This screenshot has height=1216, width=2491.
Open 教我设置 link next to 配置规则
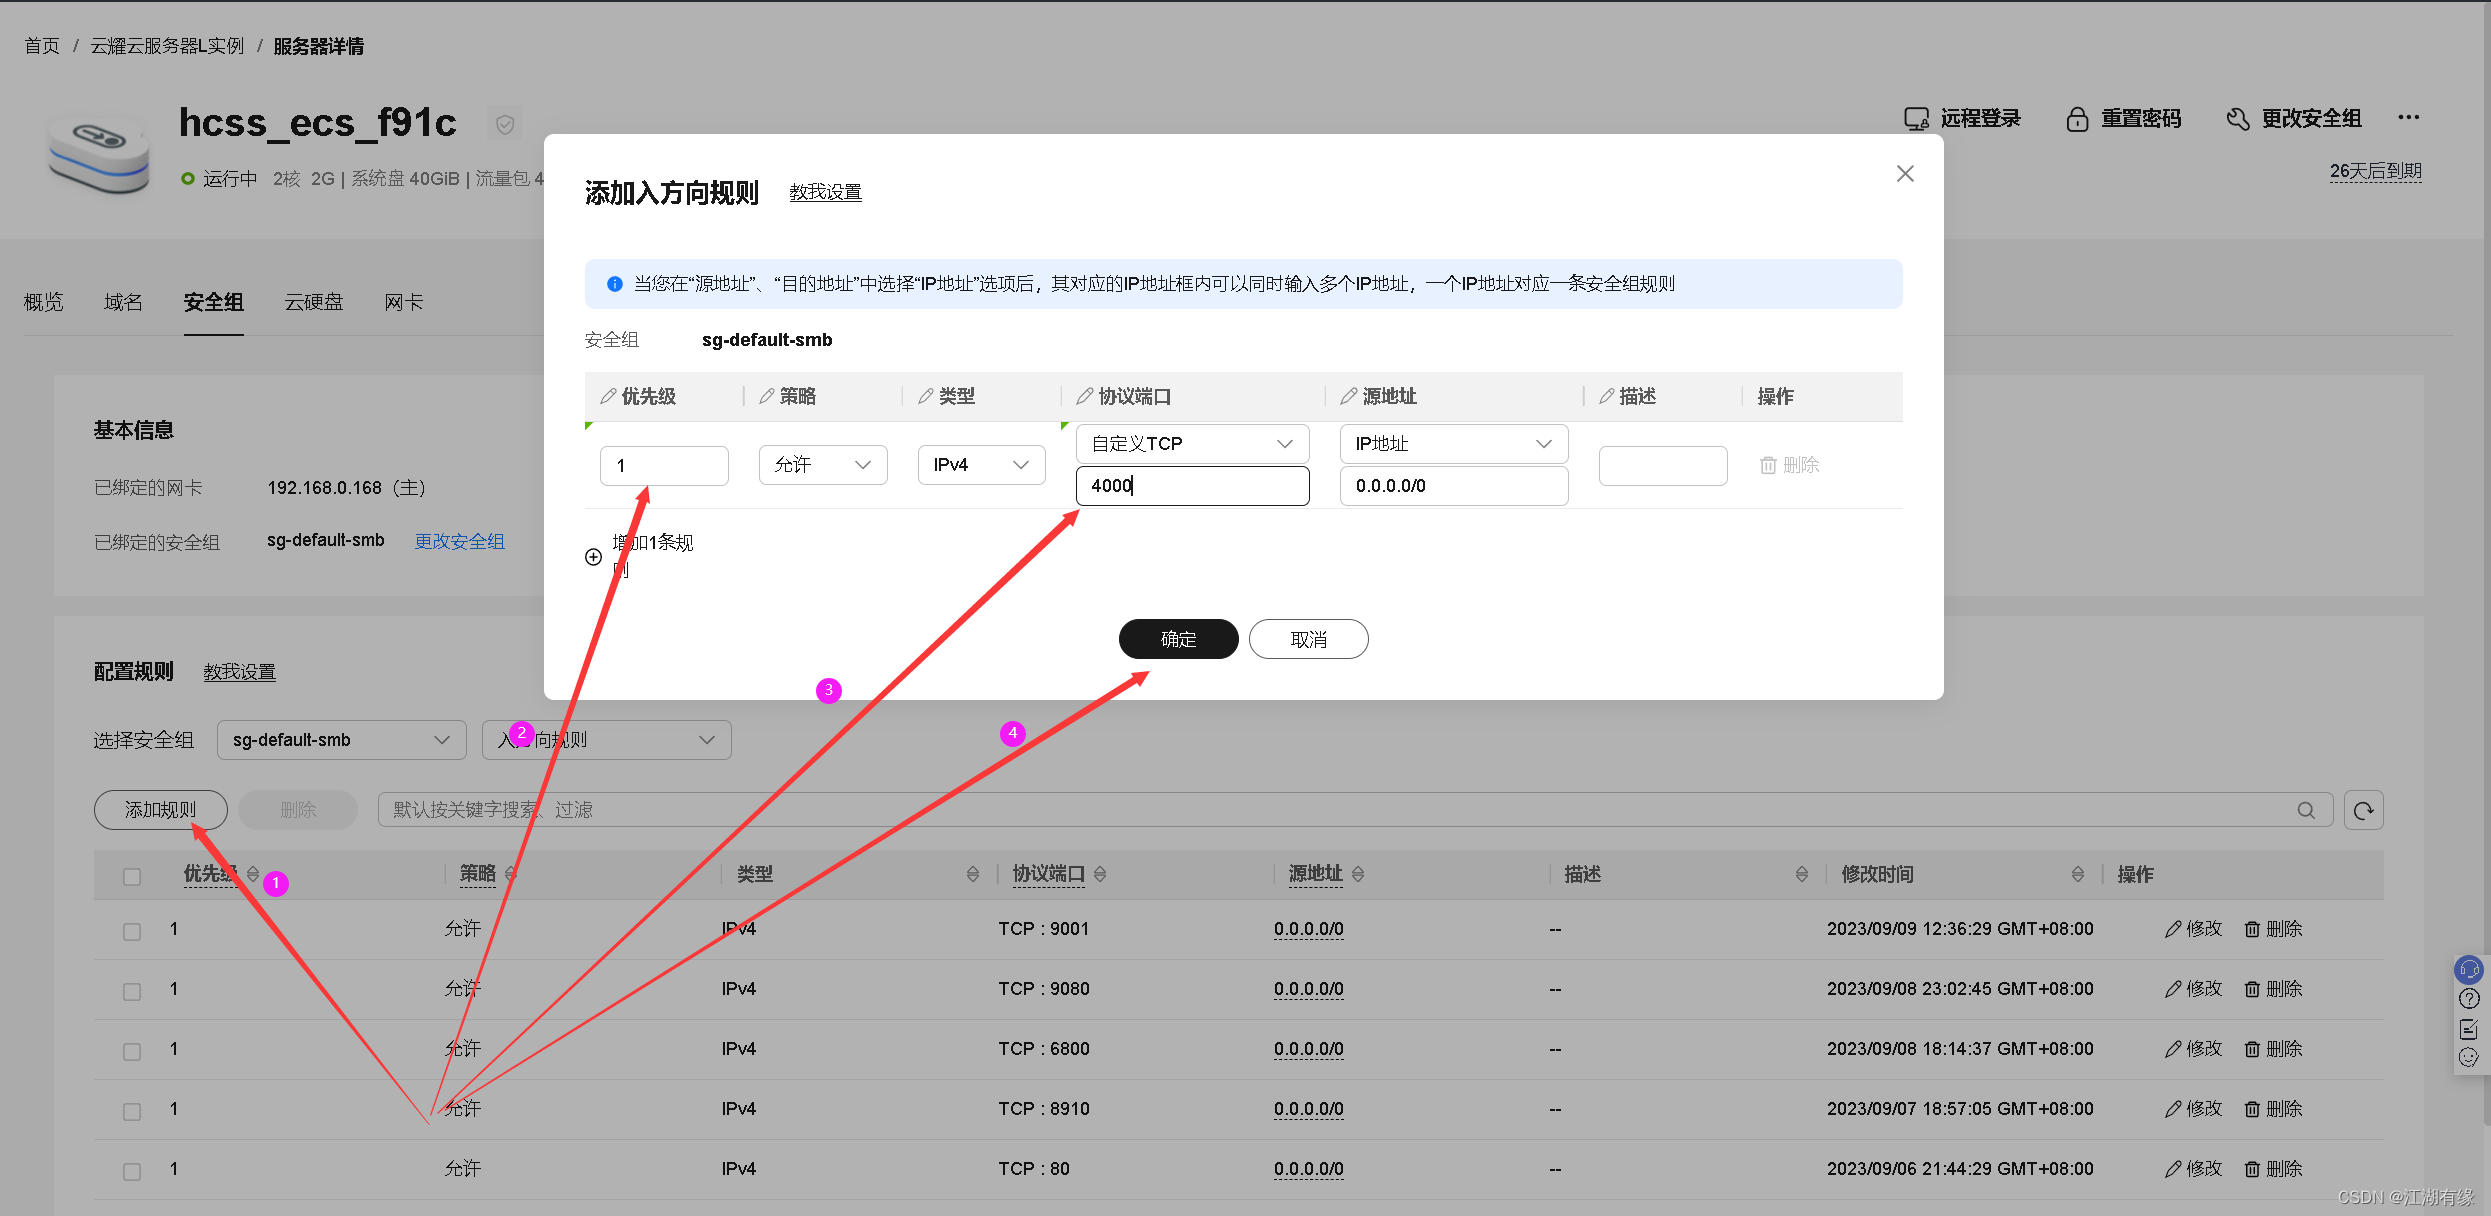click(240, 672)
